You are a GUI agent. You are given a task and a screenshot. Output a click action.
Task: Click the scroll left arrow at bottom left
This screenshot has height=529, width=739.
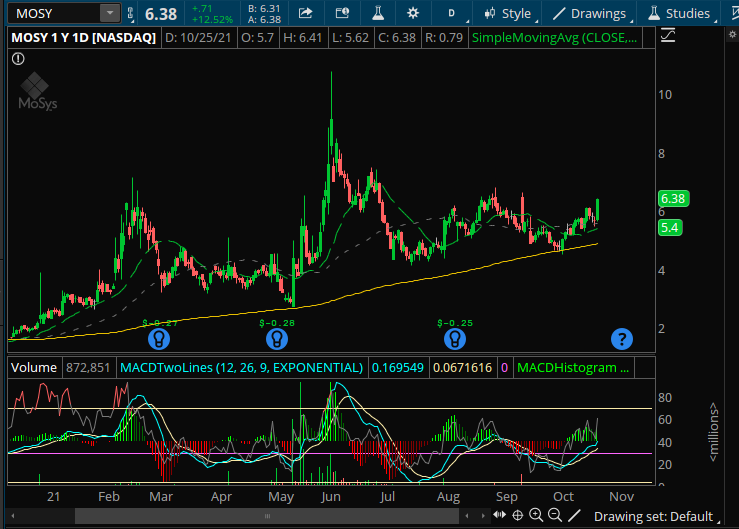13,516
